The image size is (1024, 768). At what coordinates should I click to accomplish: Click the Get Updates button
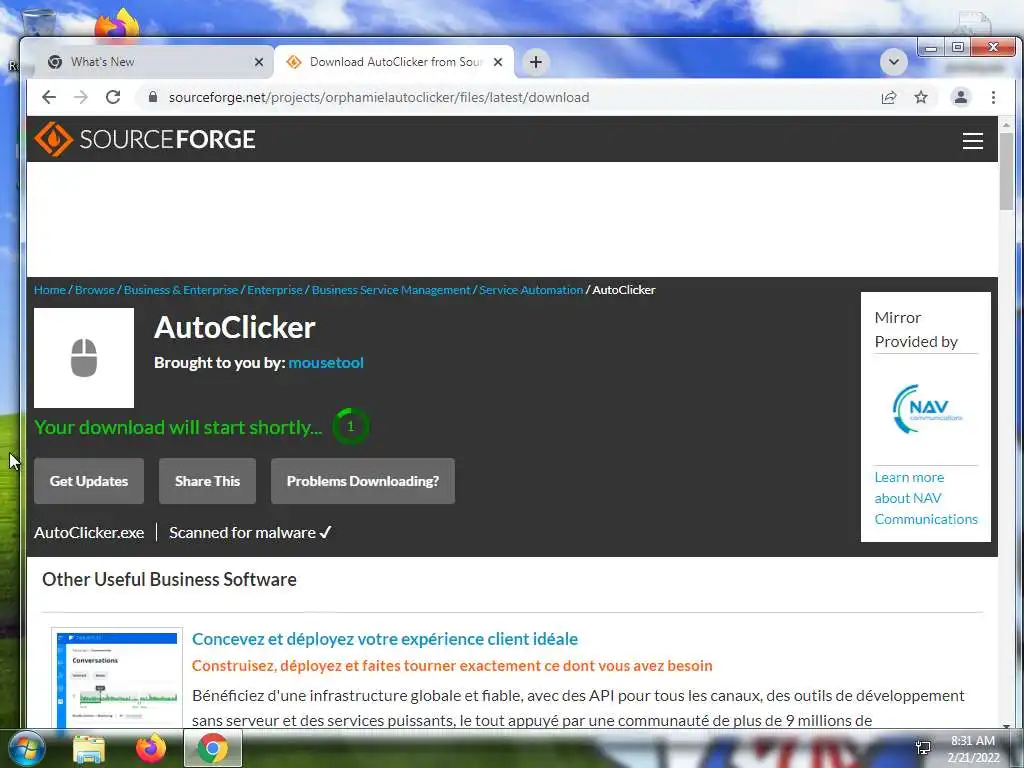(89, 481)
